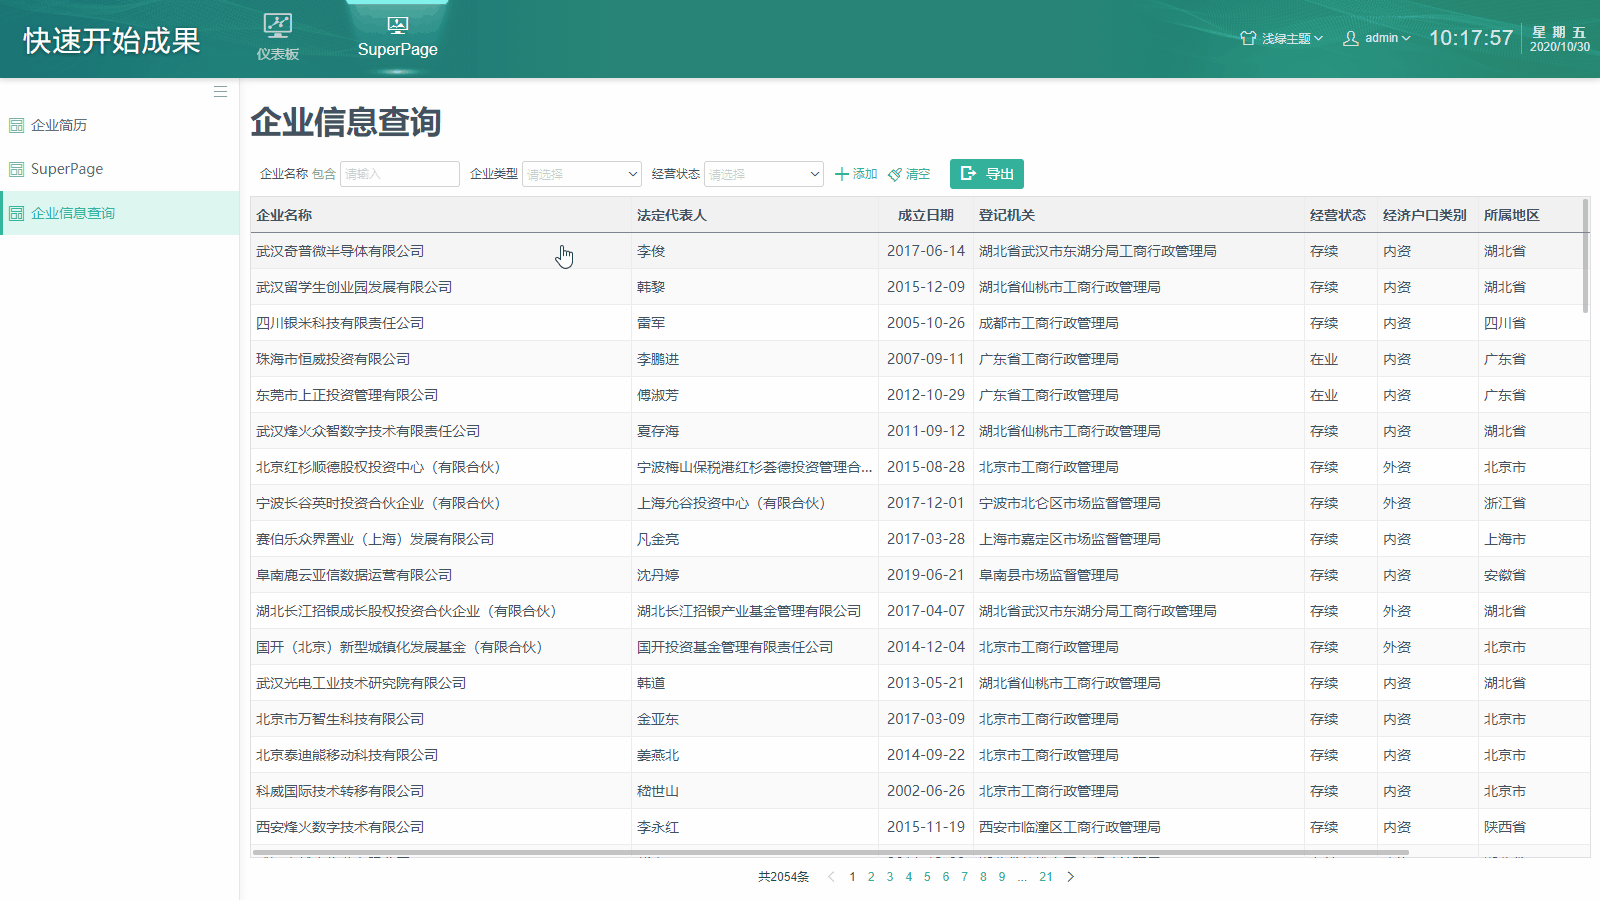Jump to page 21 in pagination
The image size is (1600, 900).
1046,876
